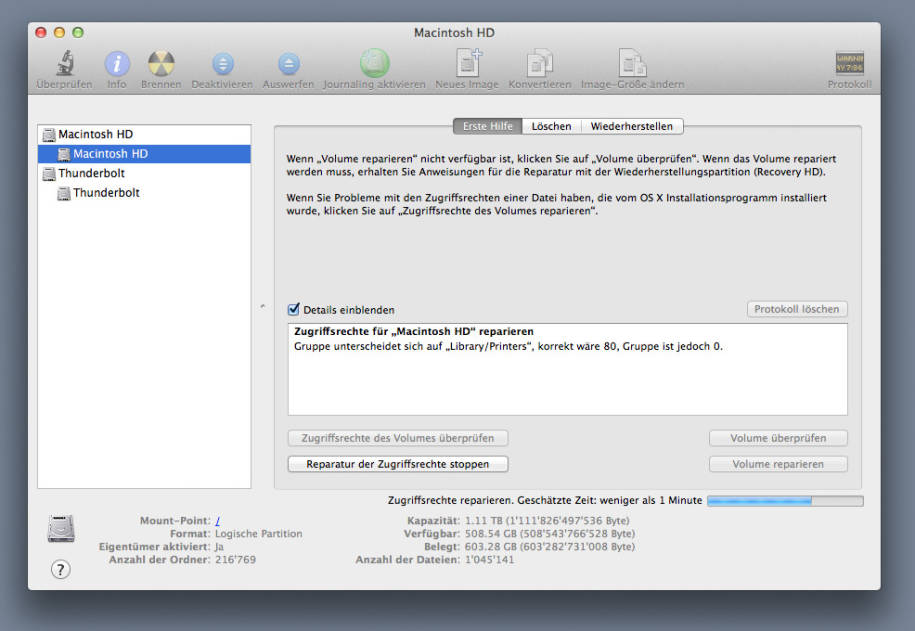Click the Belegt value 603.28 GB

[550, 547]
